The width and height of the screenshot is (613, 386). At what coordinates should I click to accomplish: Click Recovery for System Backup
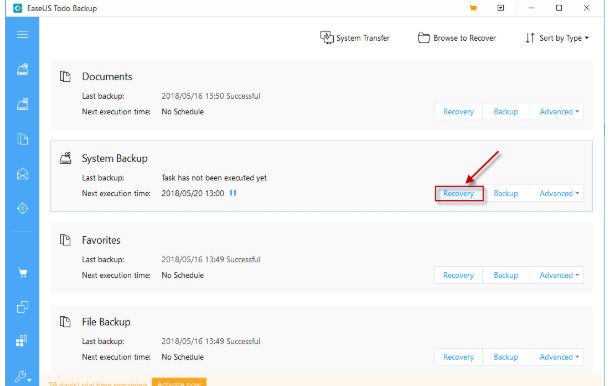[459, 193]
